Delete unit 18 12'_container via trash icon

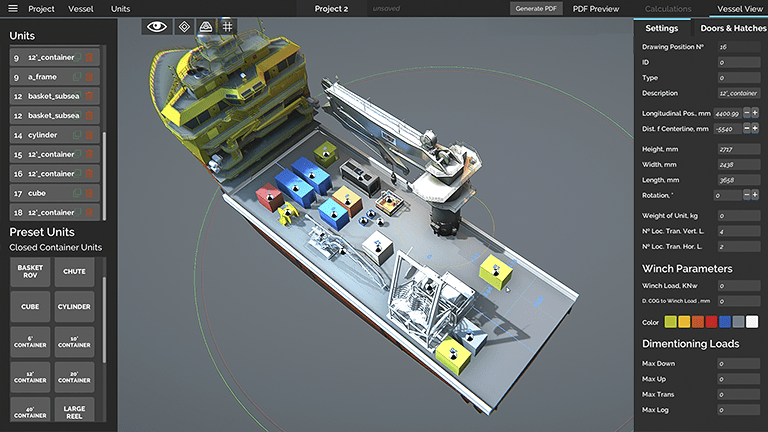[x=89, y=212]
